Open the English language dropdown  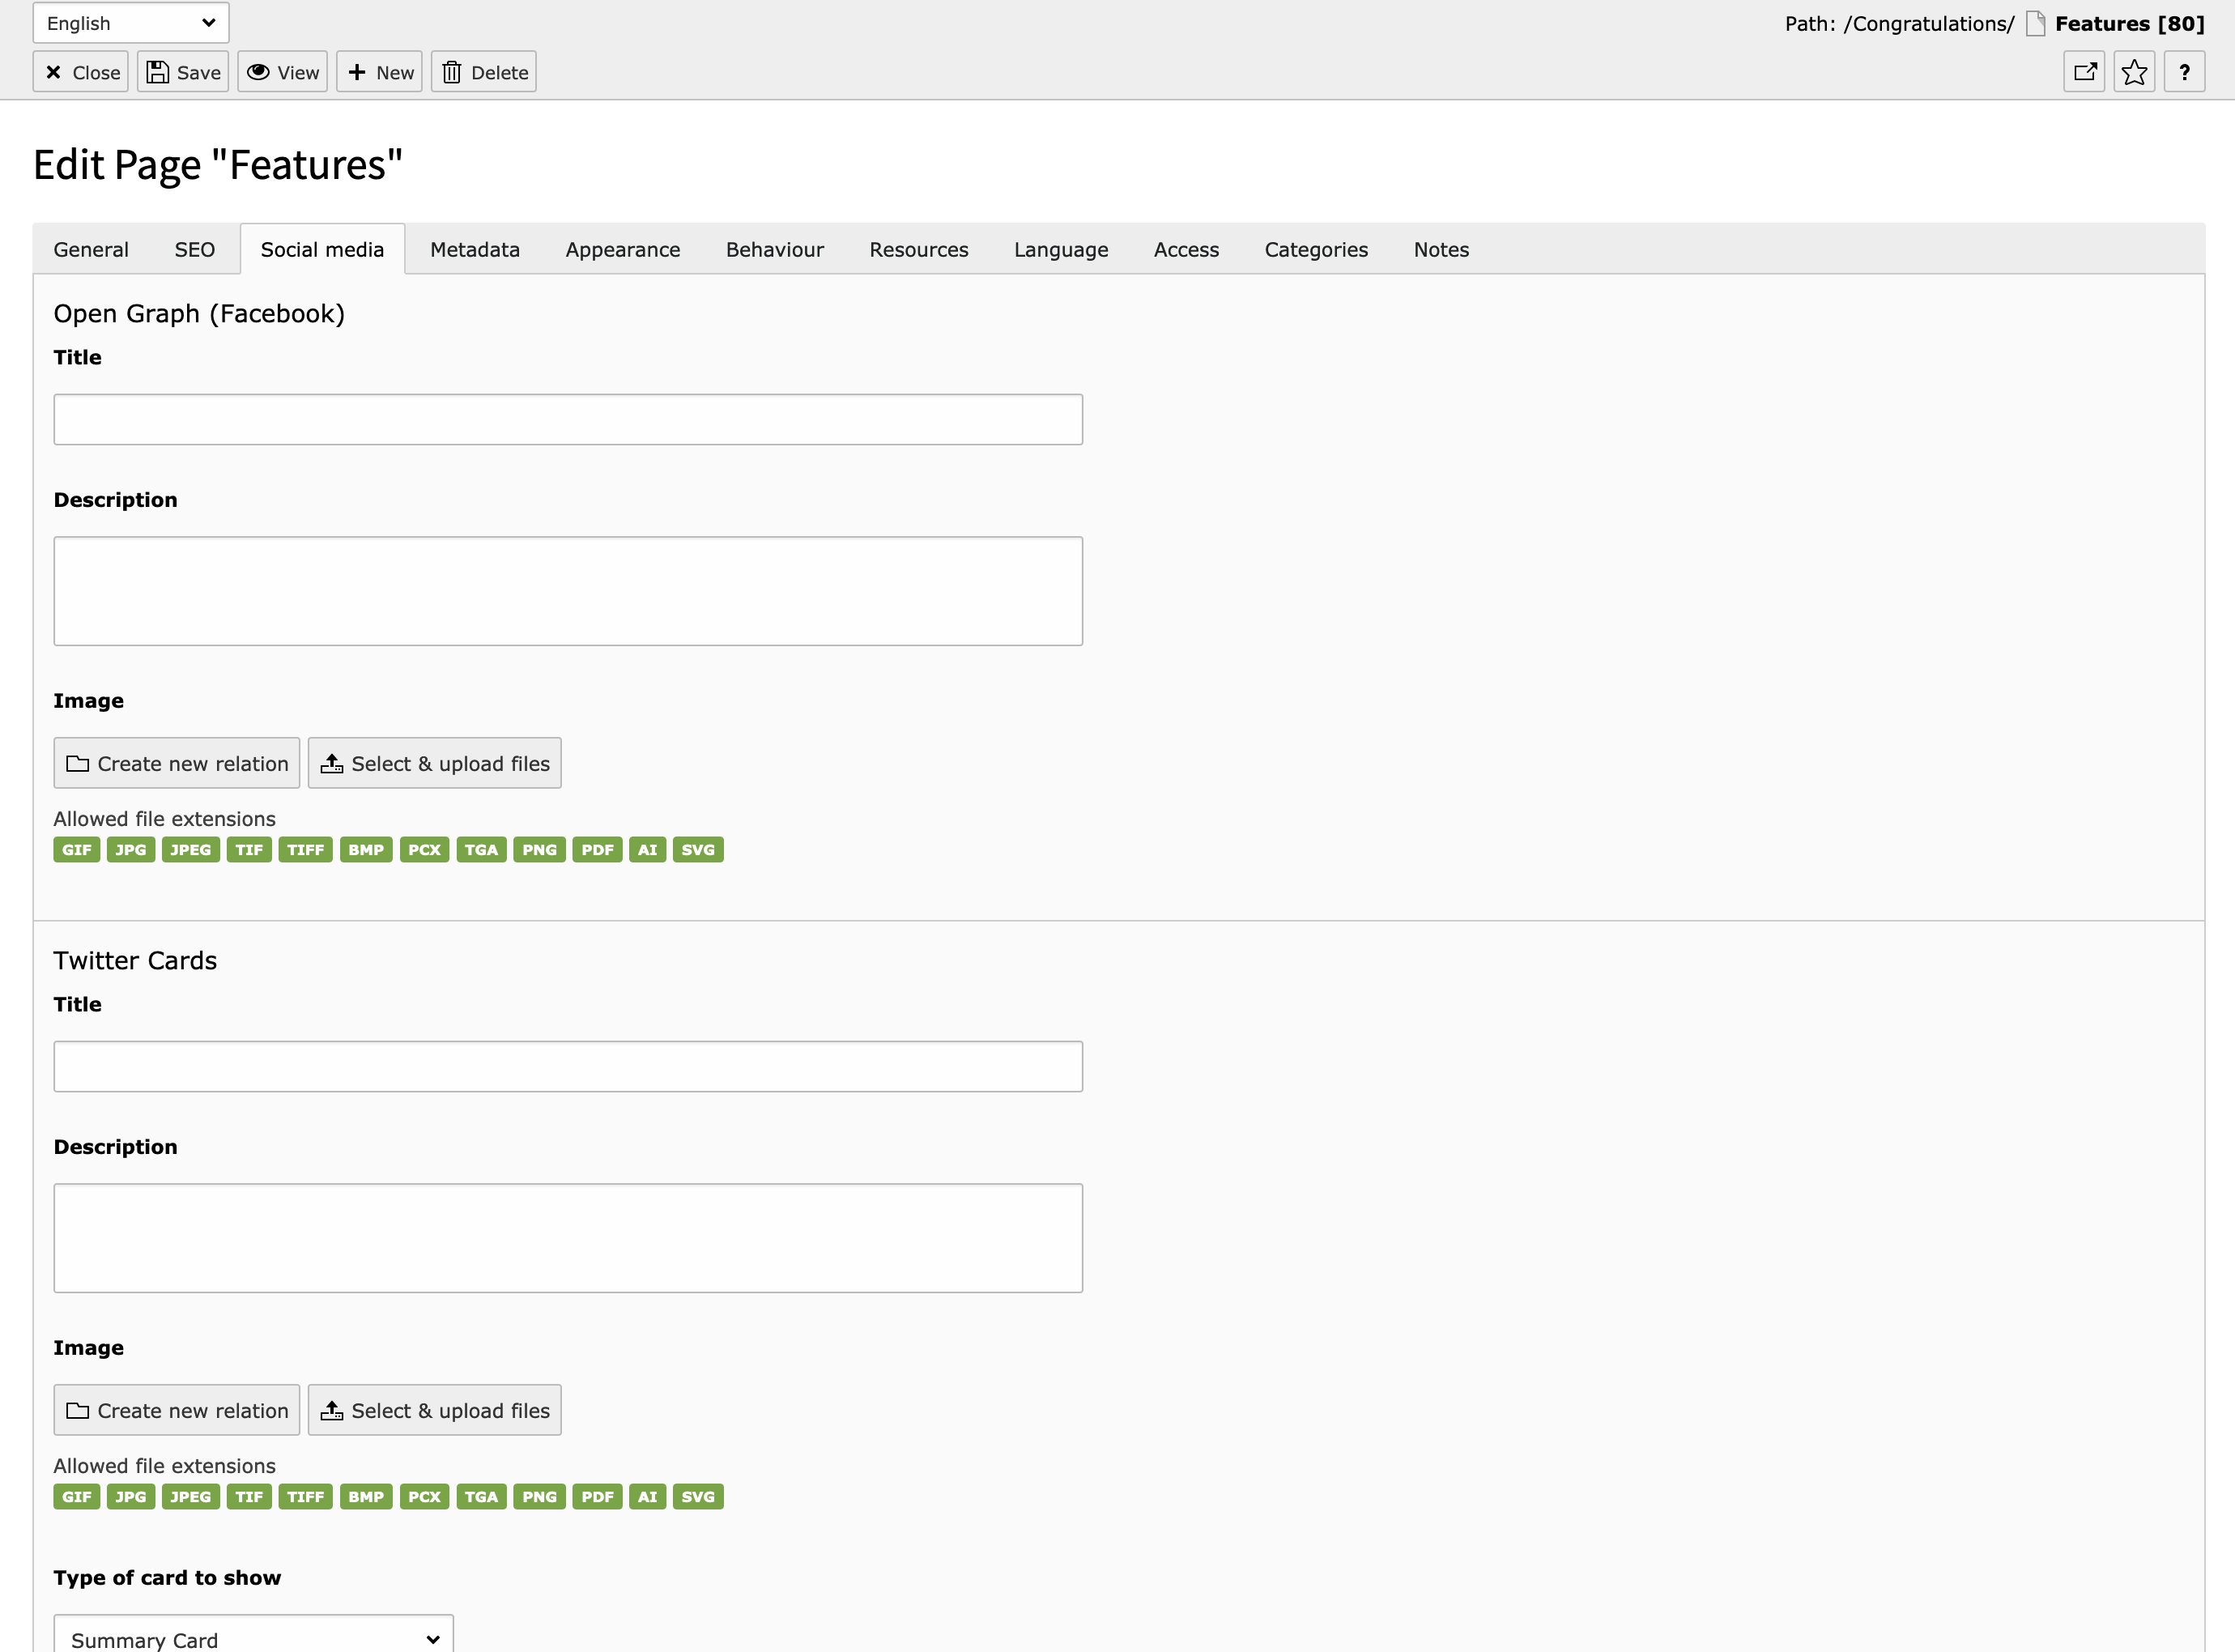pos(131,23)
